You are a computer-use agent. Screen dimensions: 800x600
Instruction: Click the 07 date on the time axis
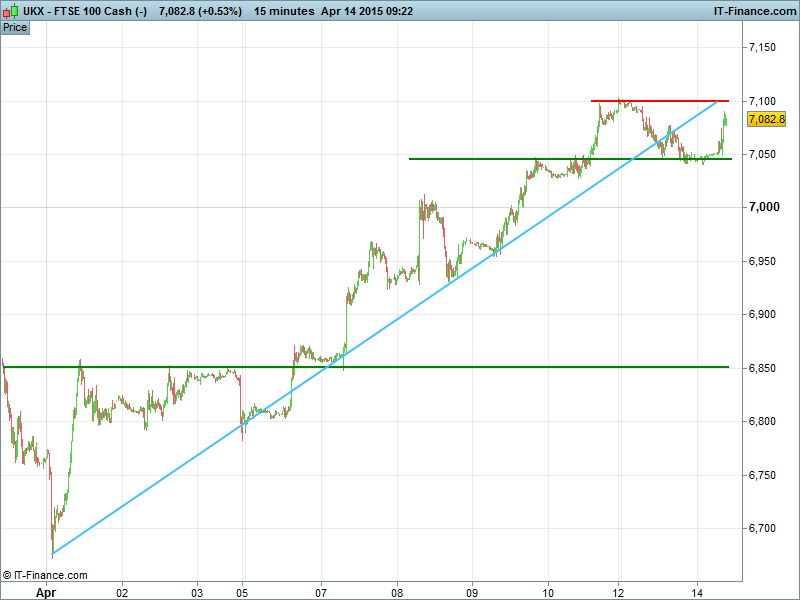(x=321, y=591)
